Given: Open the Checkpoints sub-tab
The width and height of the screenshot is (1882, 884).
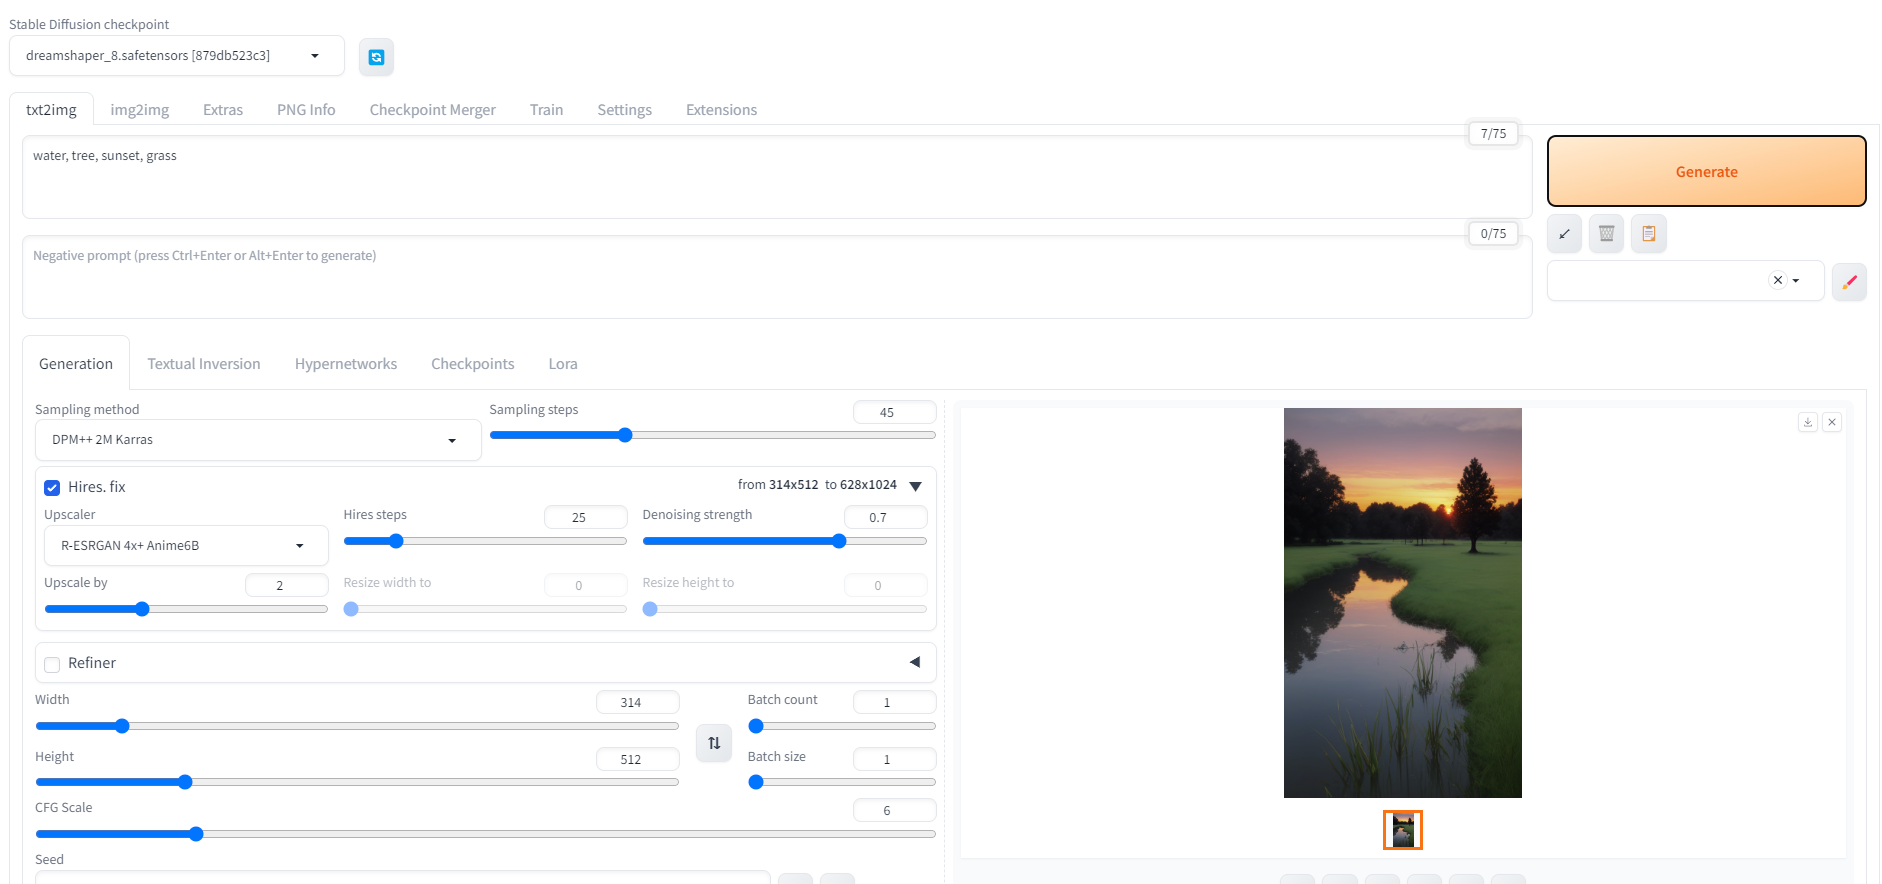Looking at the screenshot, I should click(473, 364).
